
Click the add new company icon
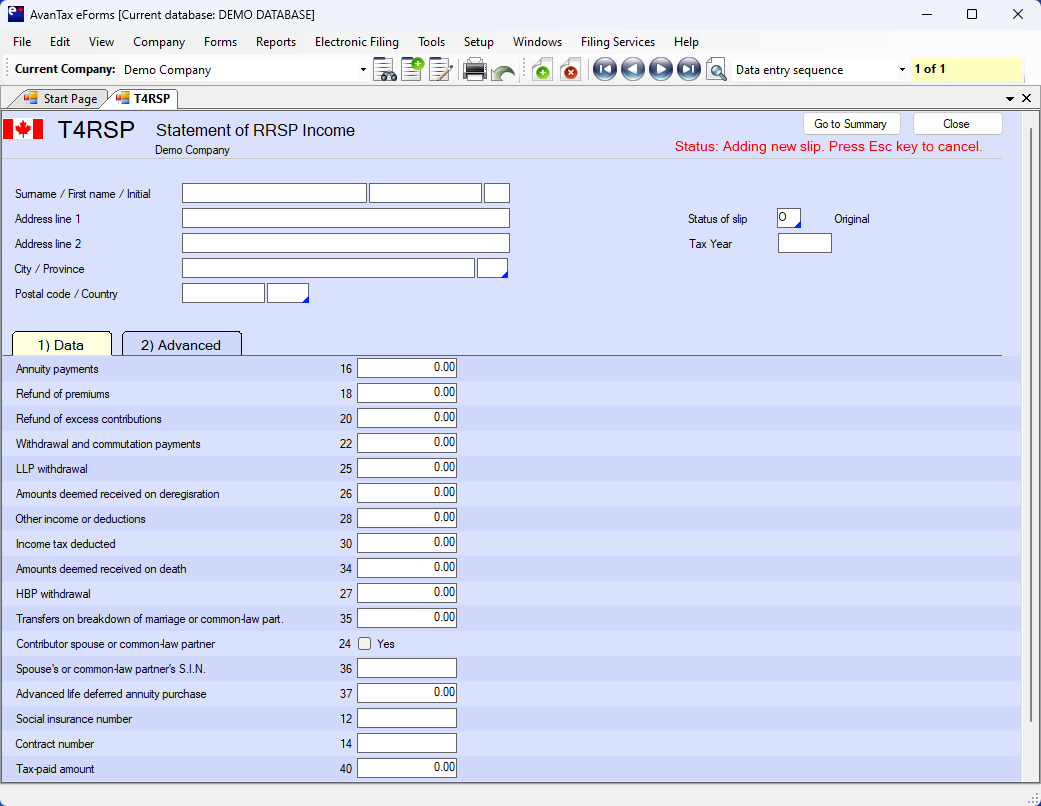click(412, 70)
